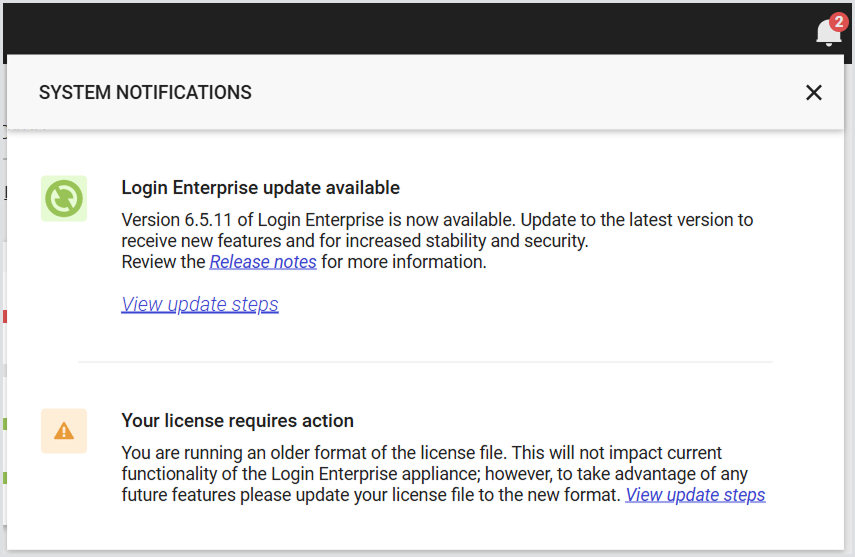Open the Release notes link

coord(263,262)
